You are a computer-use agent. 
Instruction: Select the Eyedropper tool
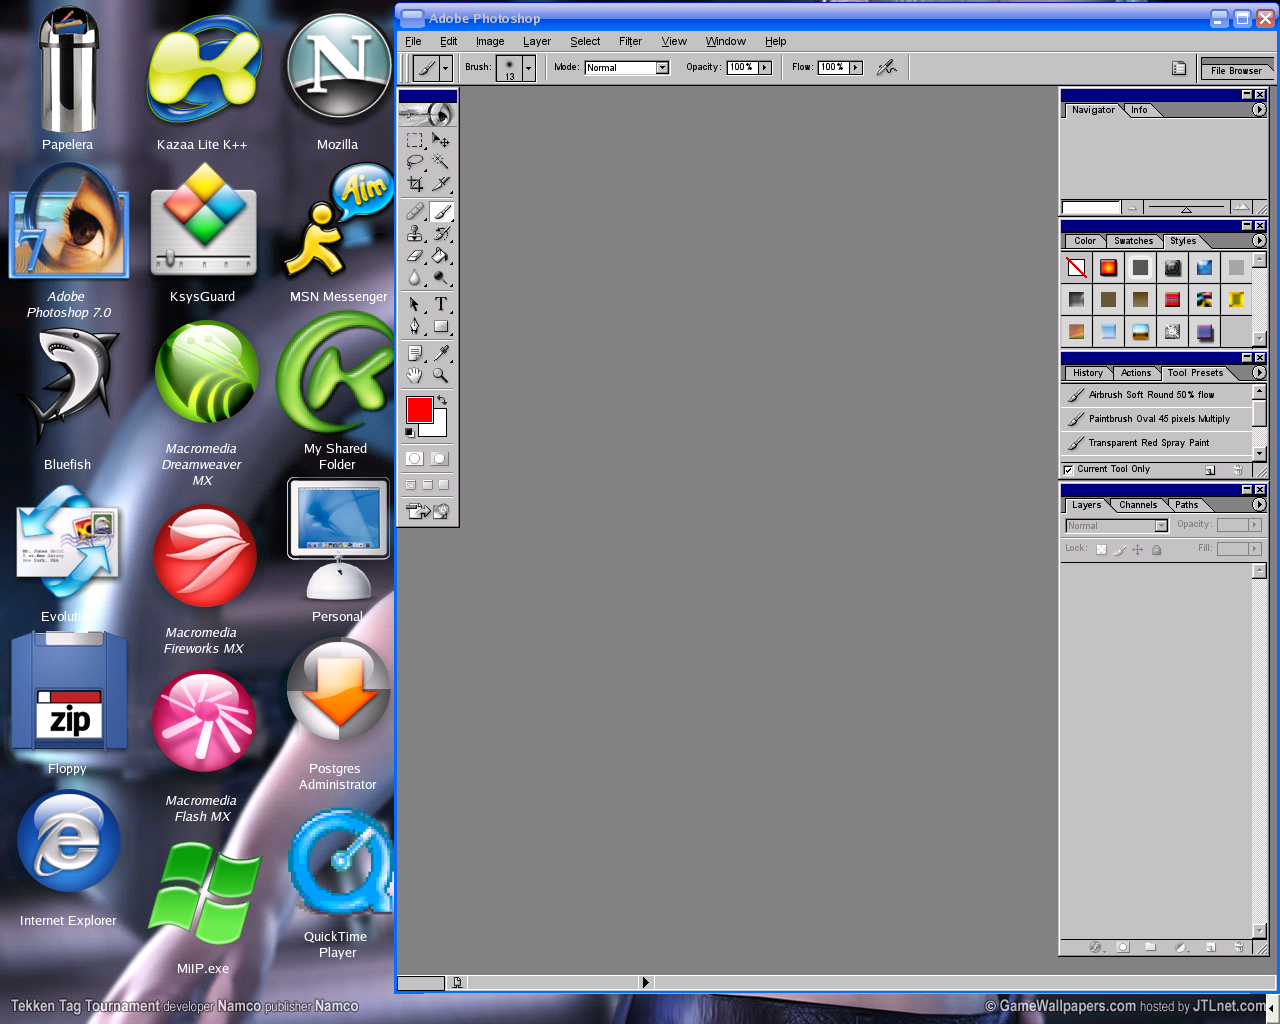coord(441,353)
